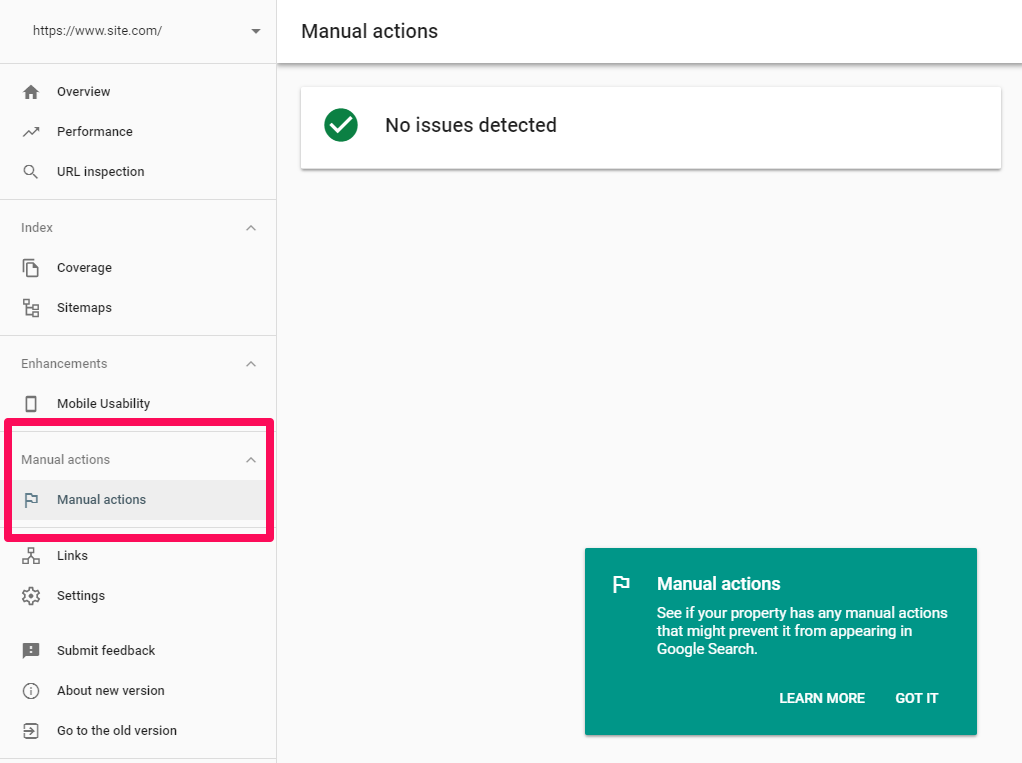1022x763 pixels.
Task: Click the Sitemaps tree icon
Action: 31,308
